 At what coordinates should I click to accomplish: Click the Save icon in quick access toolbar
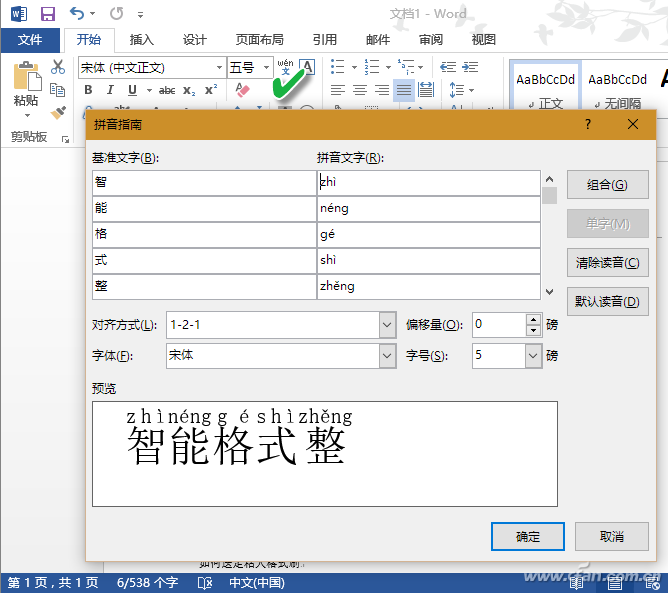point(48,14)
